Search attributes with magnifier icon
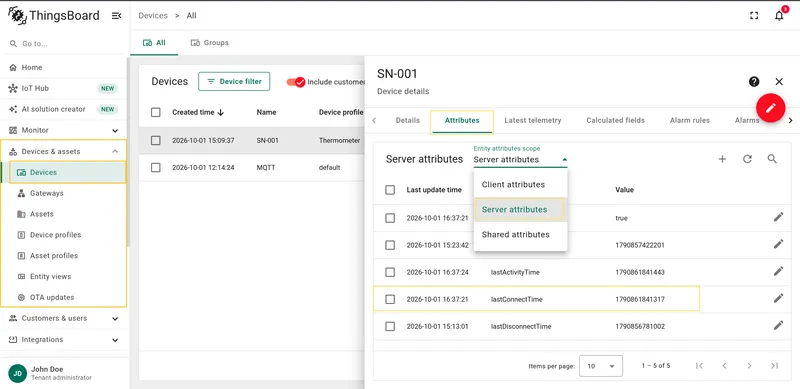The width and height of the screenshot is (800, 389). 772,159
